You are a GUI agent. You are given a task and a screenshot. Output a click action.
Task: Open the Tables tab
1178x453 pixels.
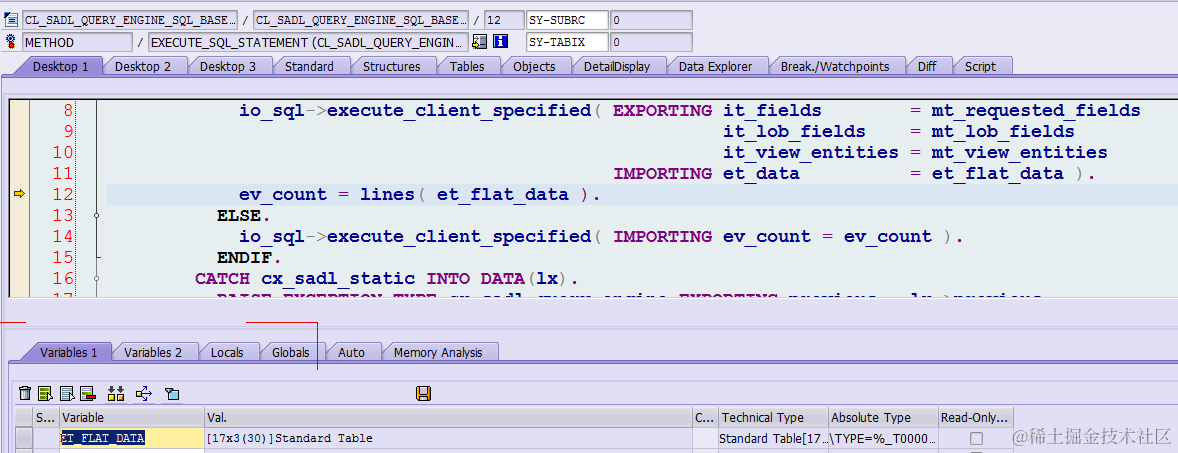click(x=467, y=66)
